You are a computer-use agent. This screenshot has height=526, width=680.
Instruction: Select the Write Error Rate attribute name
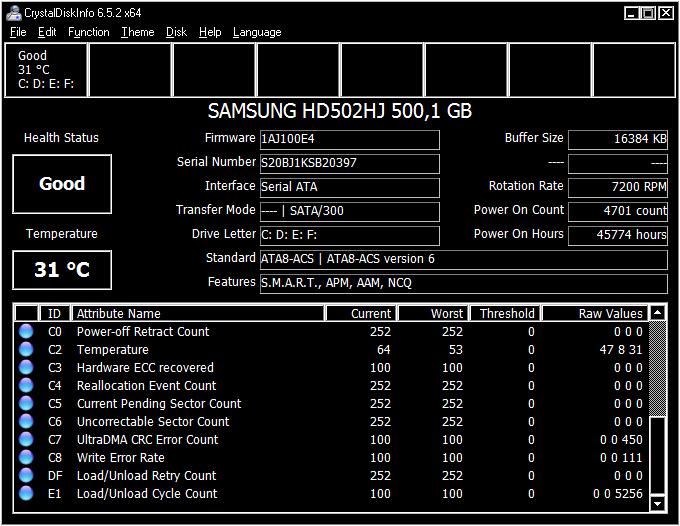pos(121,457)
